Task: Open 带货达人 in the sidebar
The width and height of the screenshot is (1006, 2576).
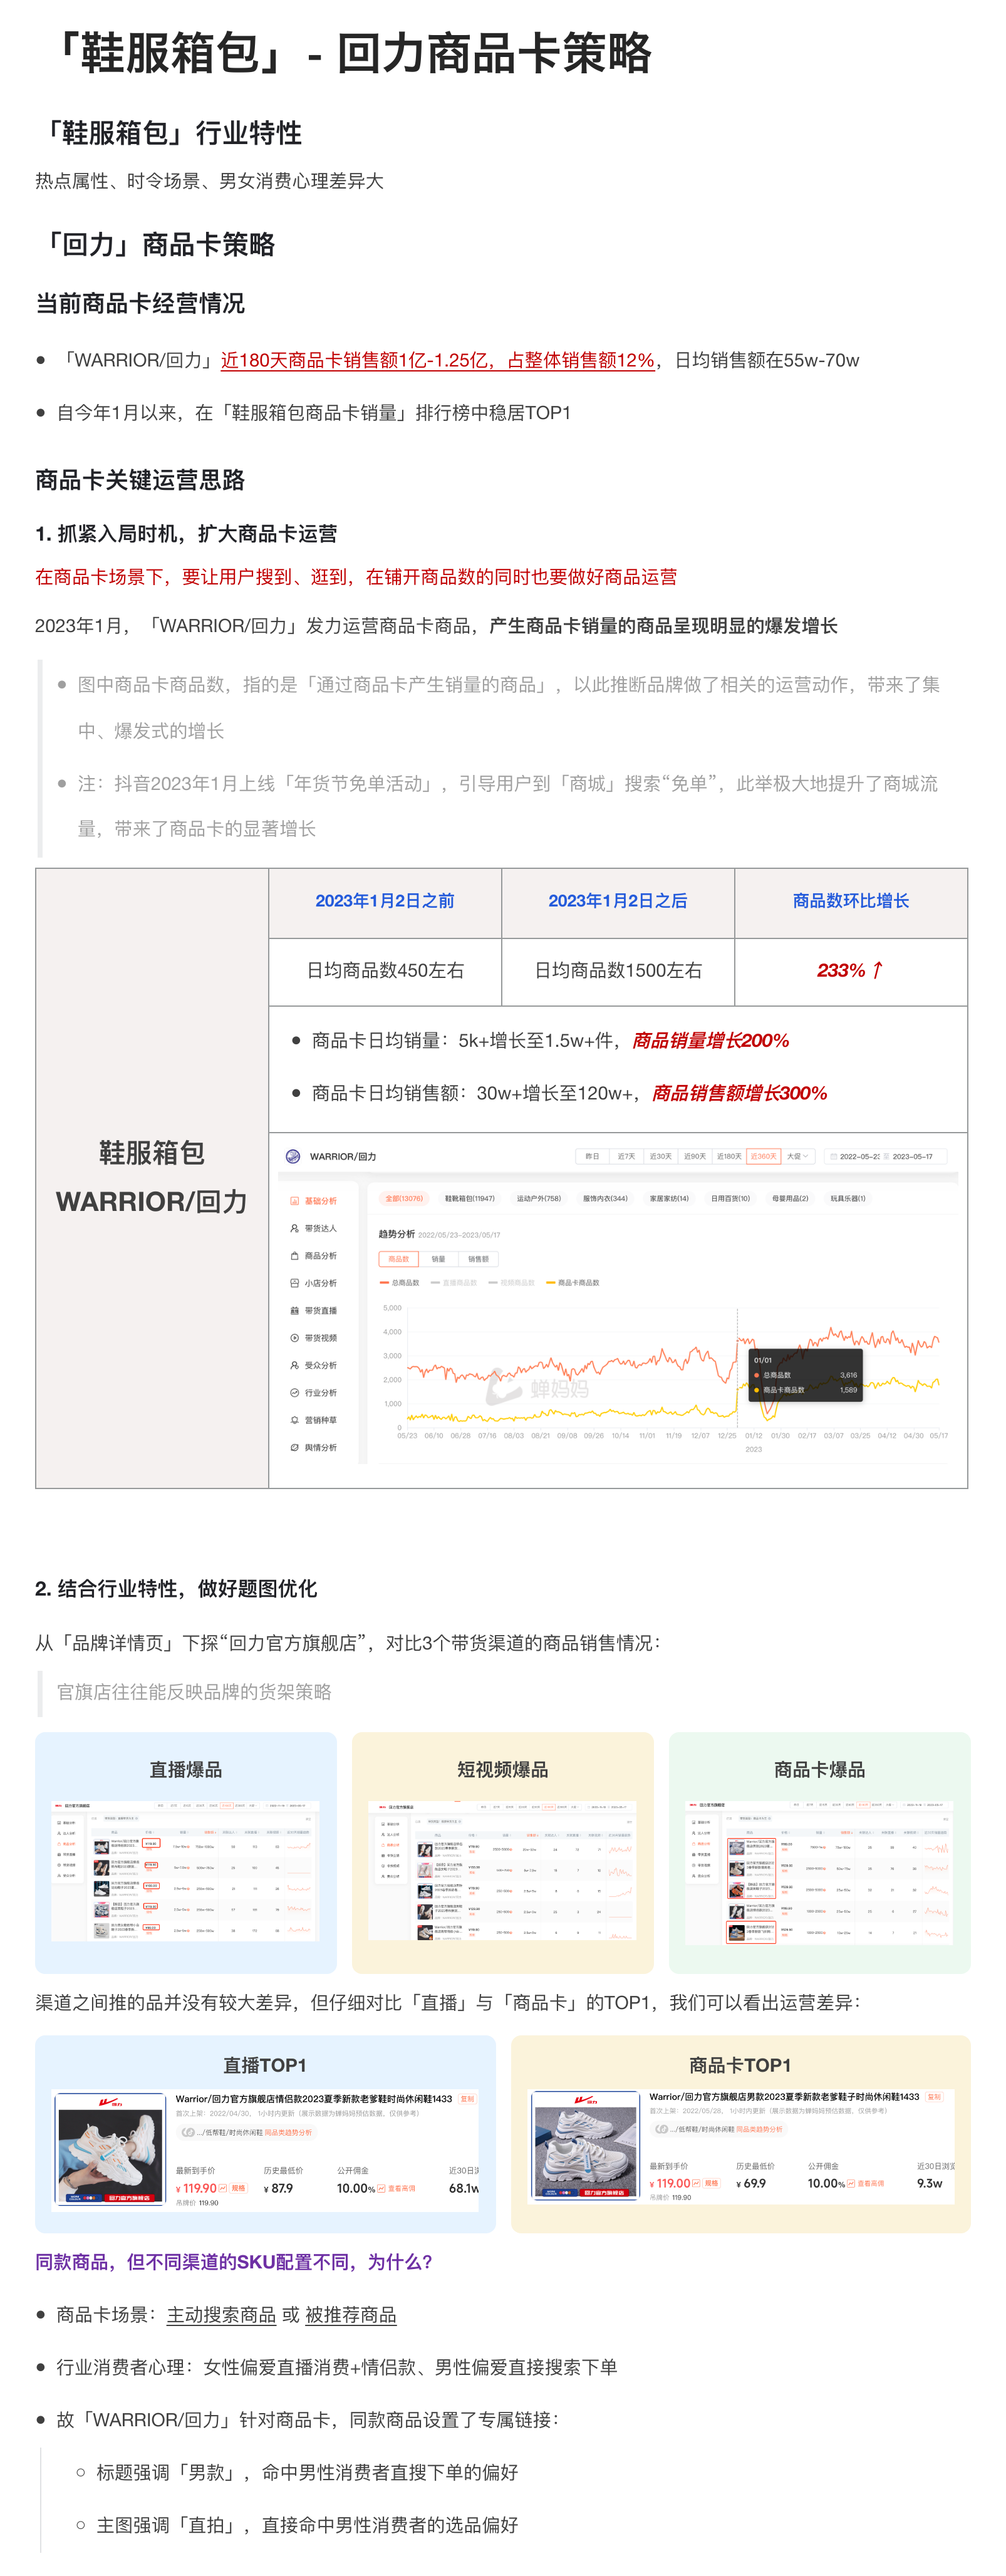Action: pos(313,1228)
